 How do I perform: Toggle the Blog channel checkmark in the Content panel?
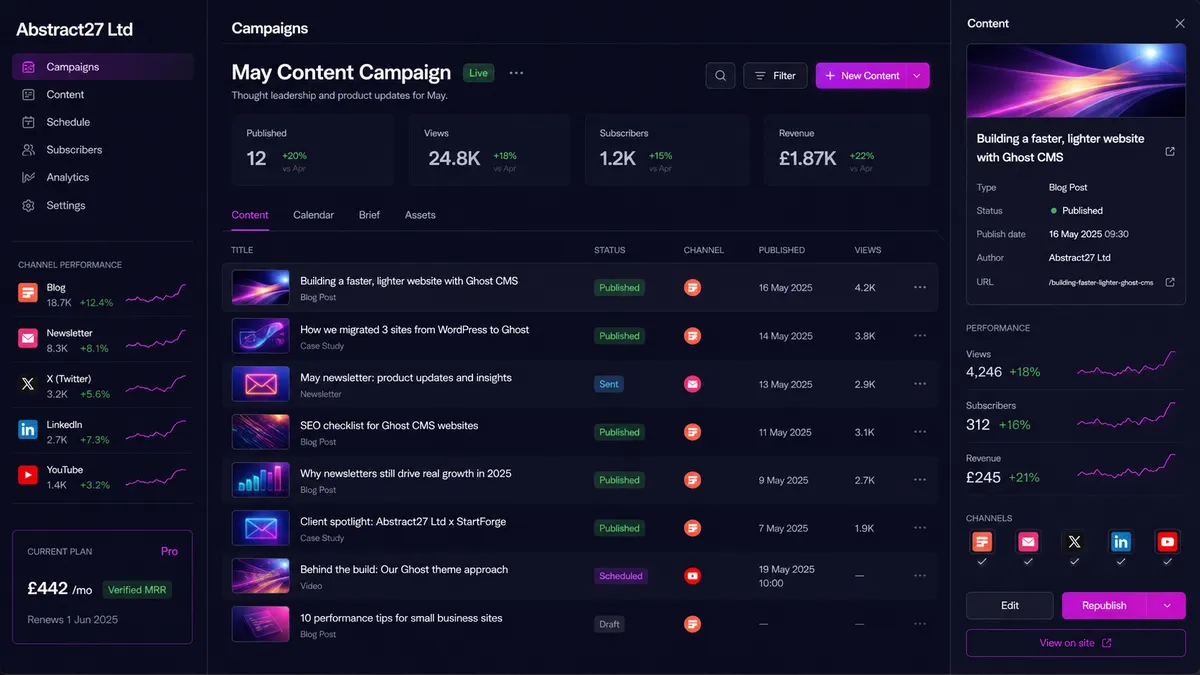pyautogui.click(x=983, y=562)
